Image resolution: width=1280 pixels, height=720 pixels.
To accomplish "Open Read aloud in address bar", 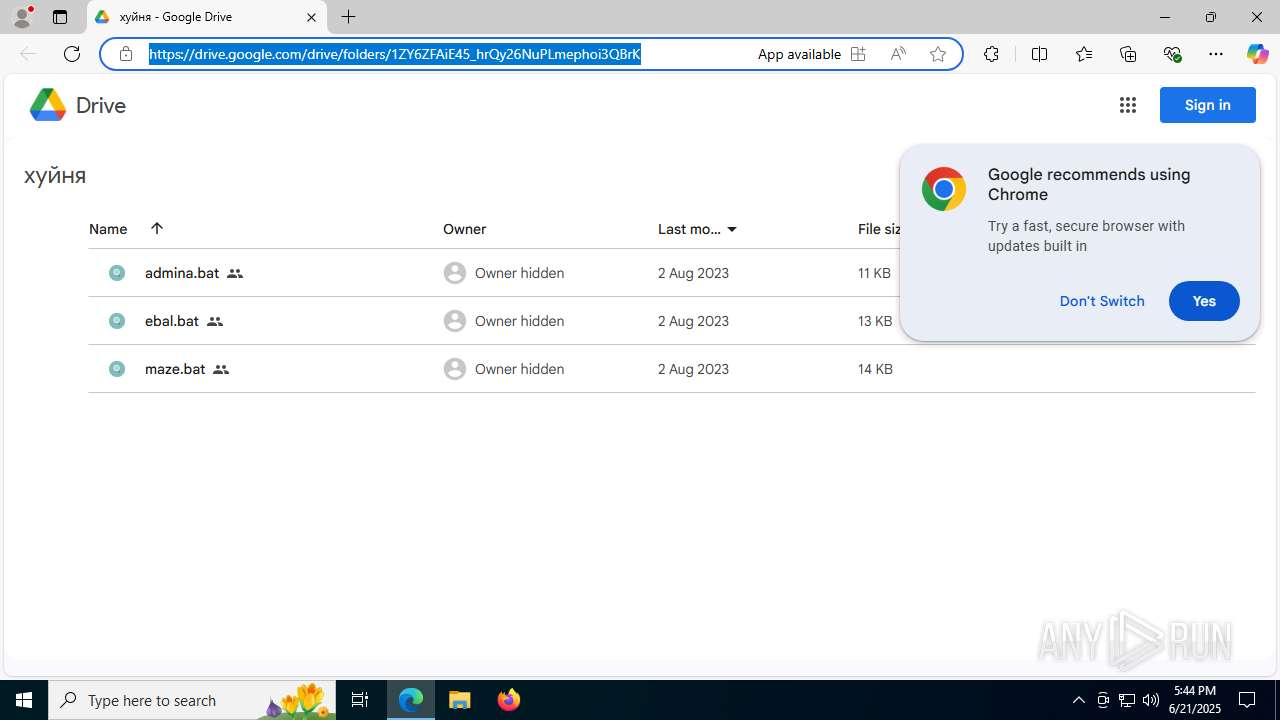I will click(898, 54).
